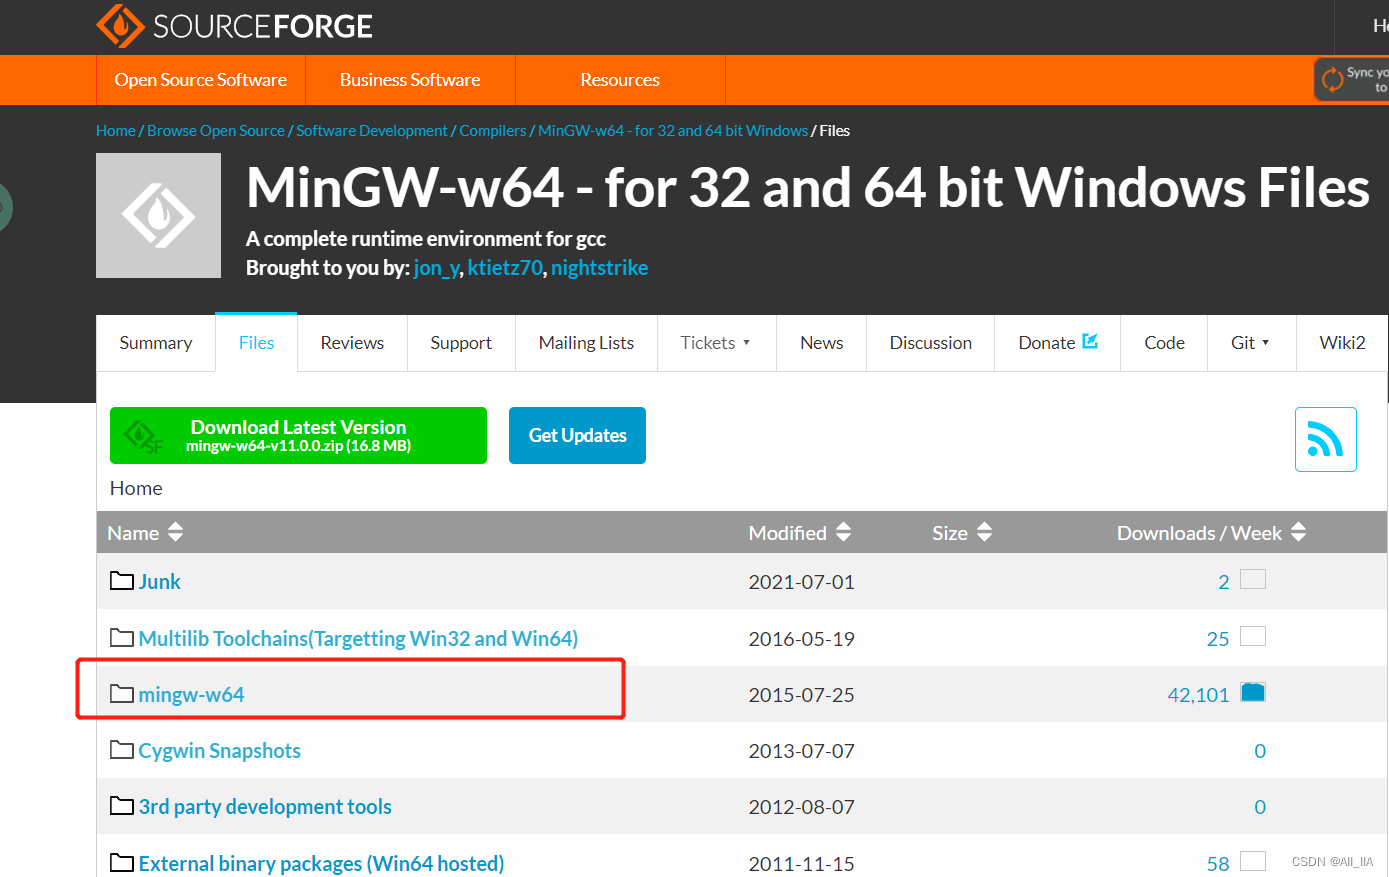Image resolution: width=1389 pixels, height=877 pixels.
Task: Open the Discussion tab
Action: [x=931, y=343]
